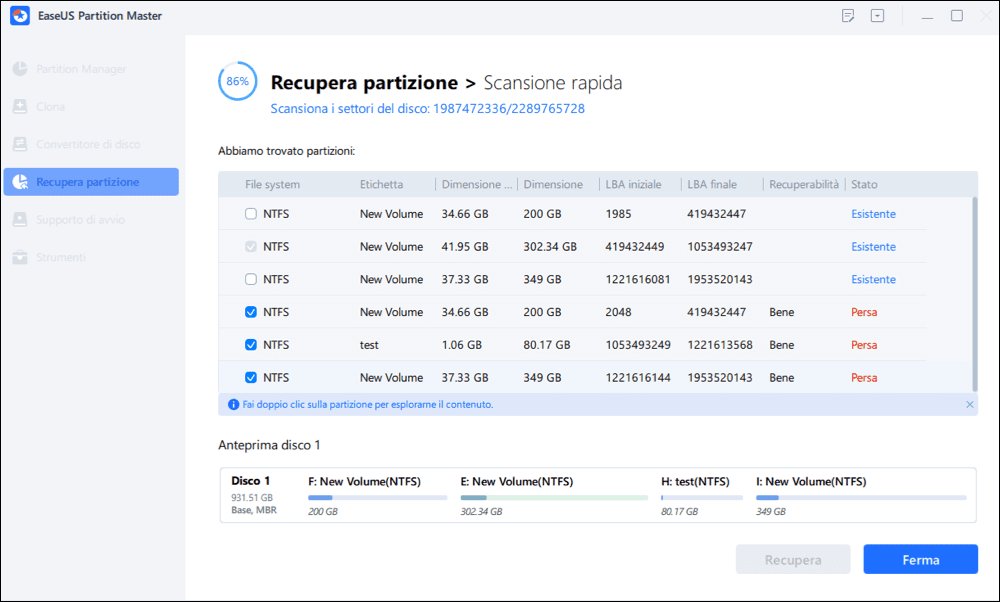Click the Clona sidebar icon
Image resolution: width=1000 pixels, height=602 pixels.
[x=20, y=107]
